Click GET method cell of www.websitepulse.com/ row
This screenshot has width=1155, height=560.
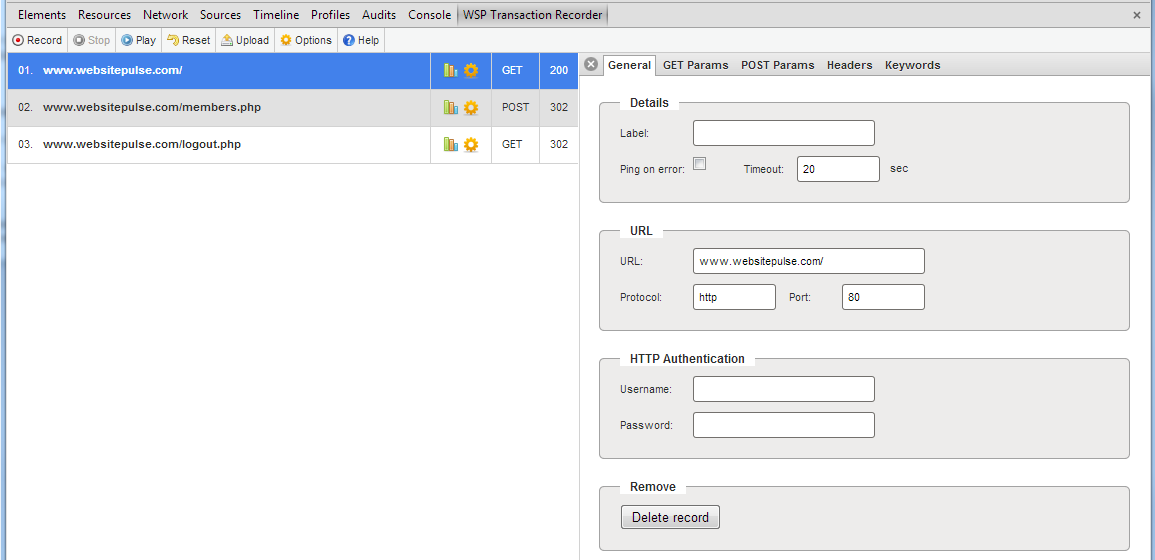coord(516,71)
